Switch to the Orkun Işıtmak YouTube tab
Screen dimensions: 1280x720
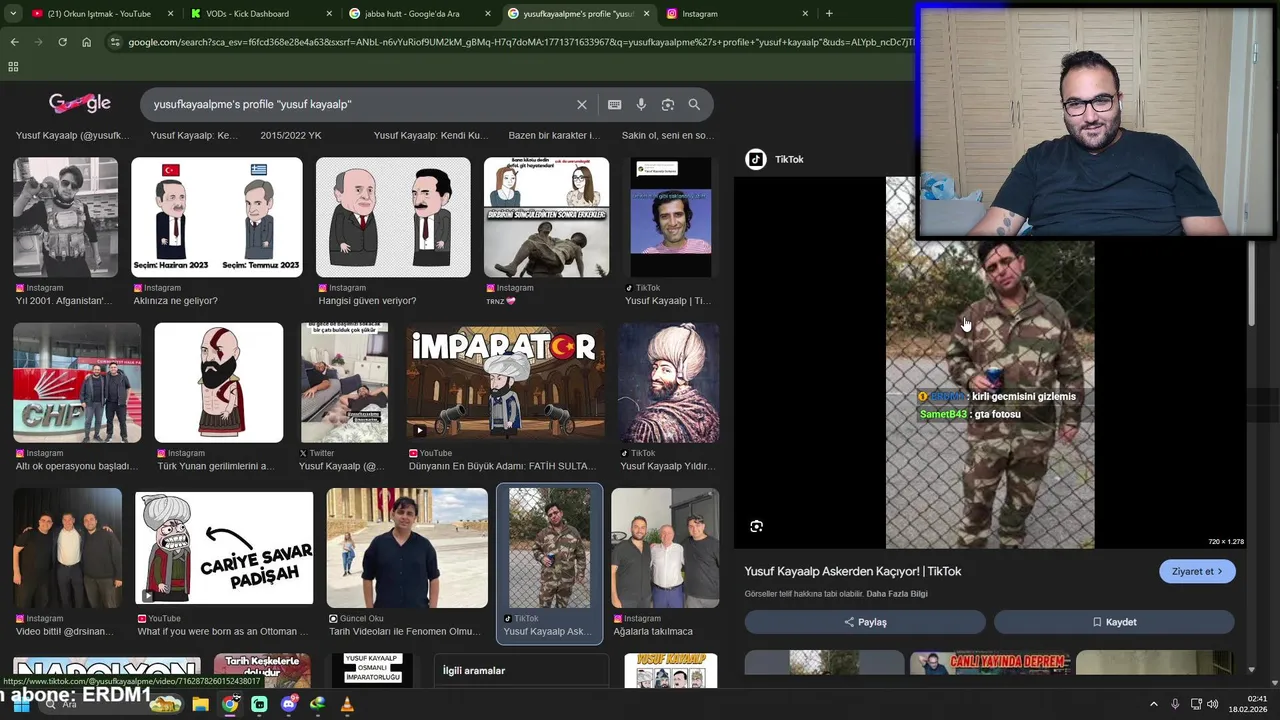(x=100, y=14)
